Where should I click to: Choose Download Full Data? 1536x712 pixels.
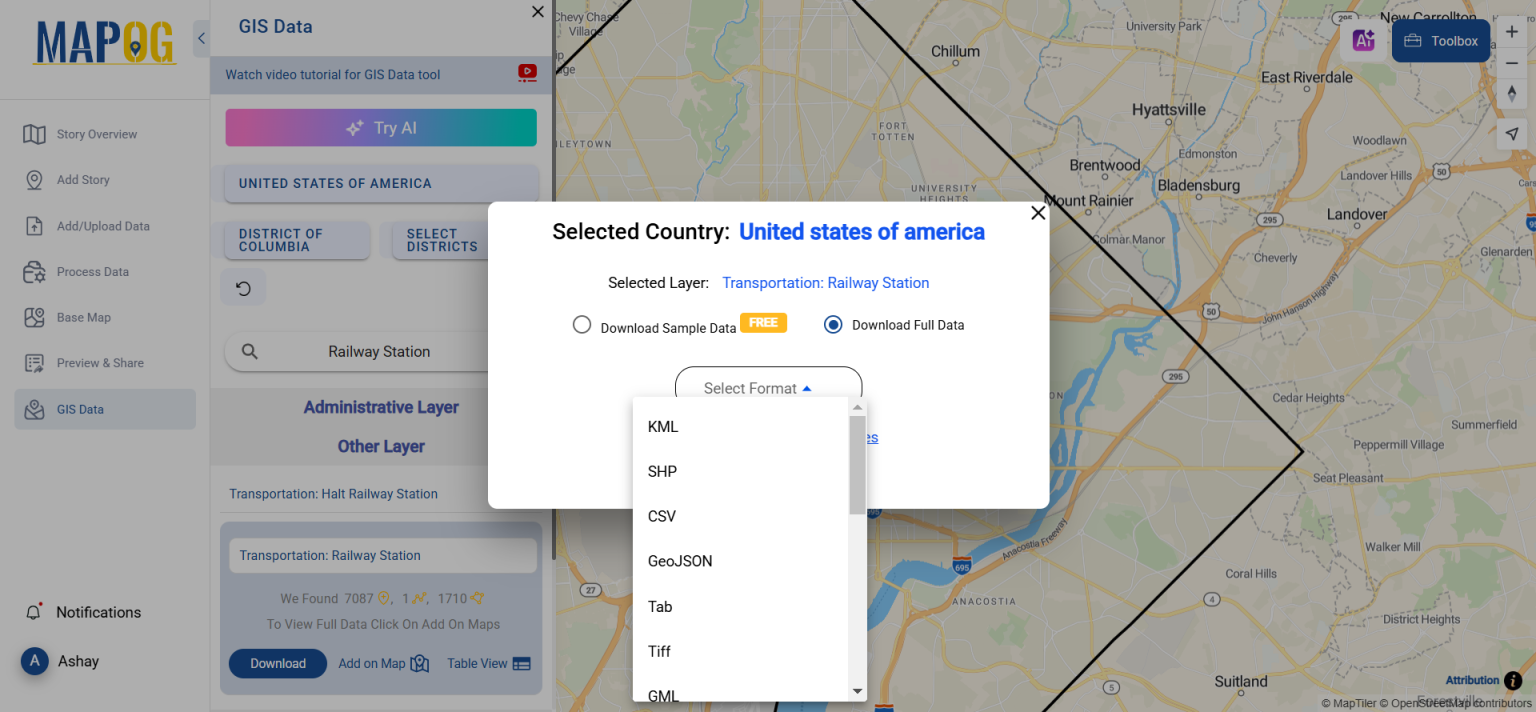[833, 324]
